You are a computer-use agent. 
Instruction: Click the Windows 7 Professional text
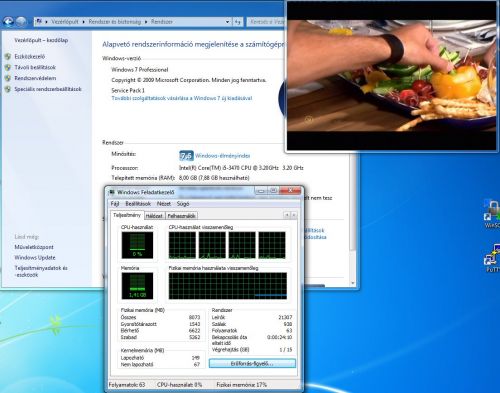pyautogui.click(x=140, y=70)
